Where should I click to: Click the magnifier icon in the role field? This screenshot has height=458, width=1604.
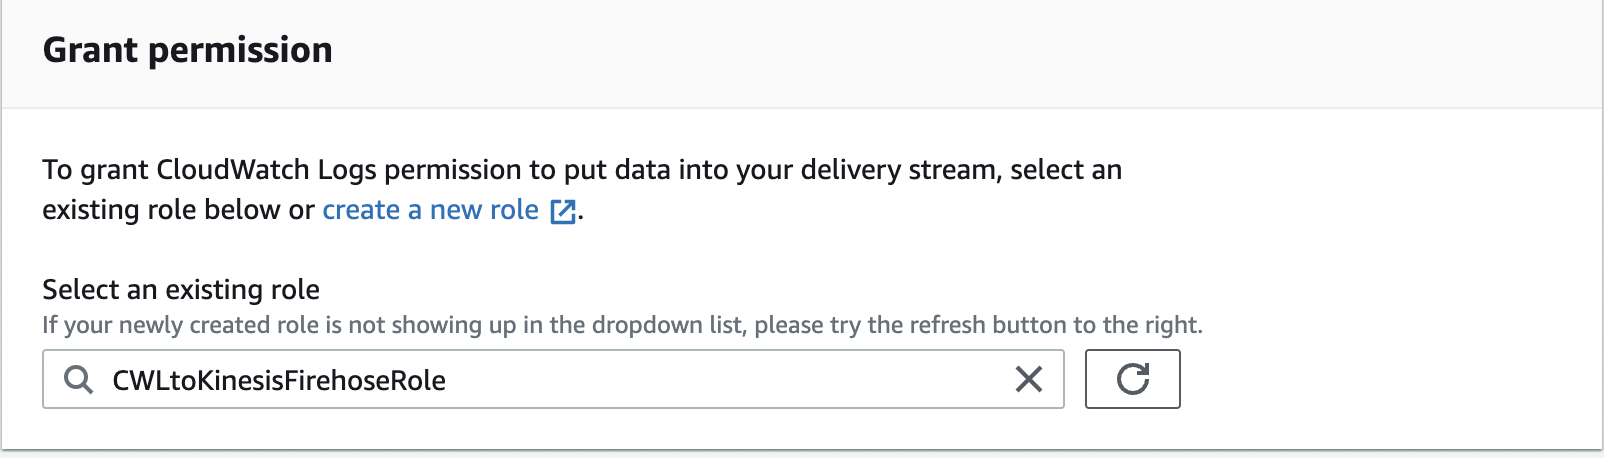[x=78, y=379]
